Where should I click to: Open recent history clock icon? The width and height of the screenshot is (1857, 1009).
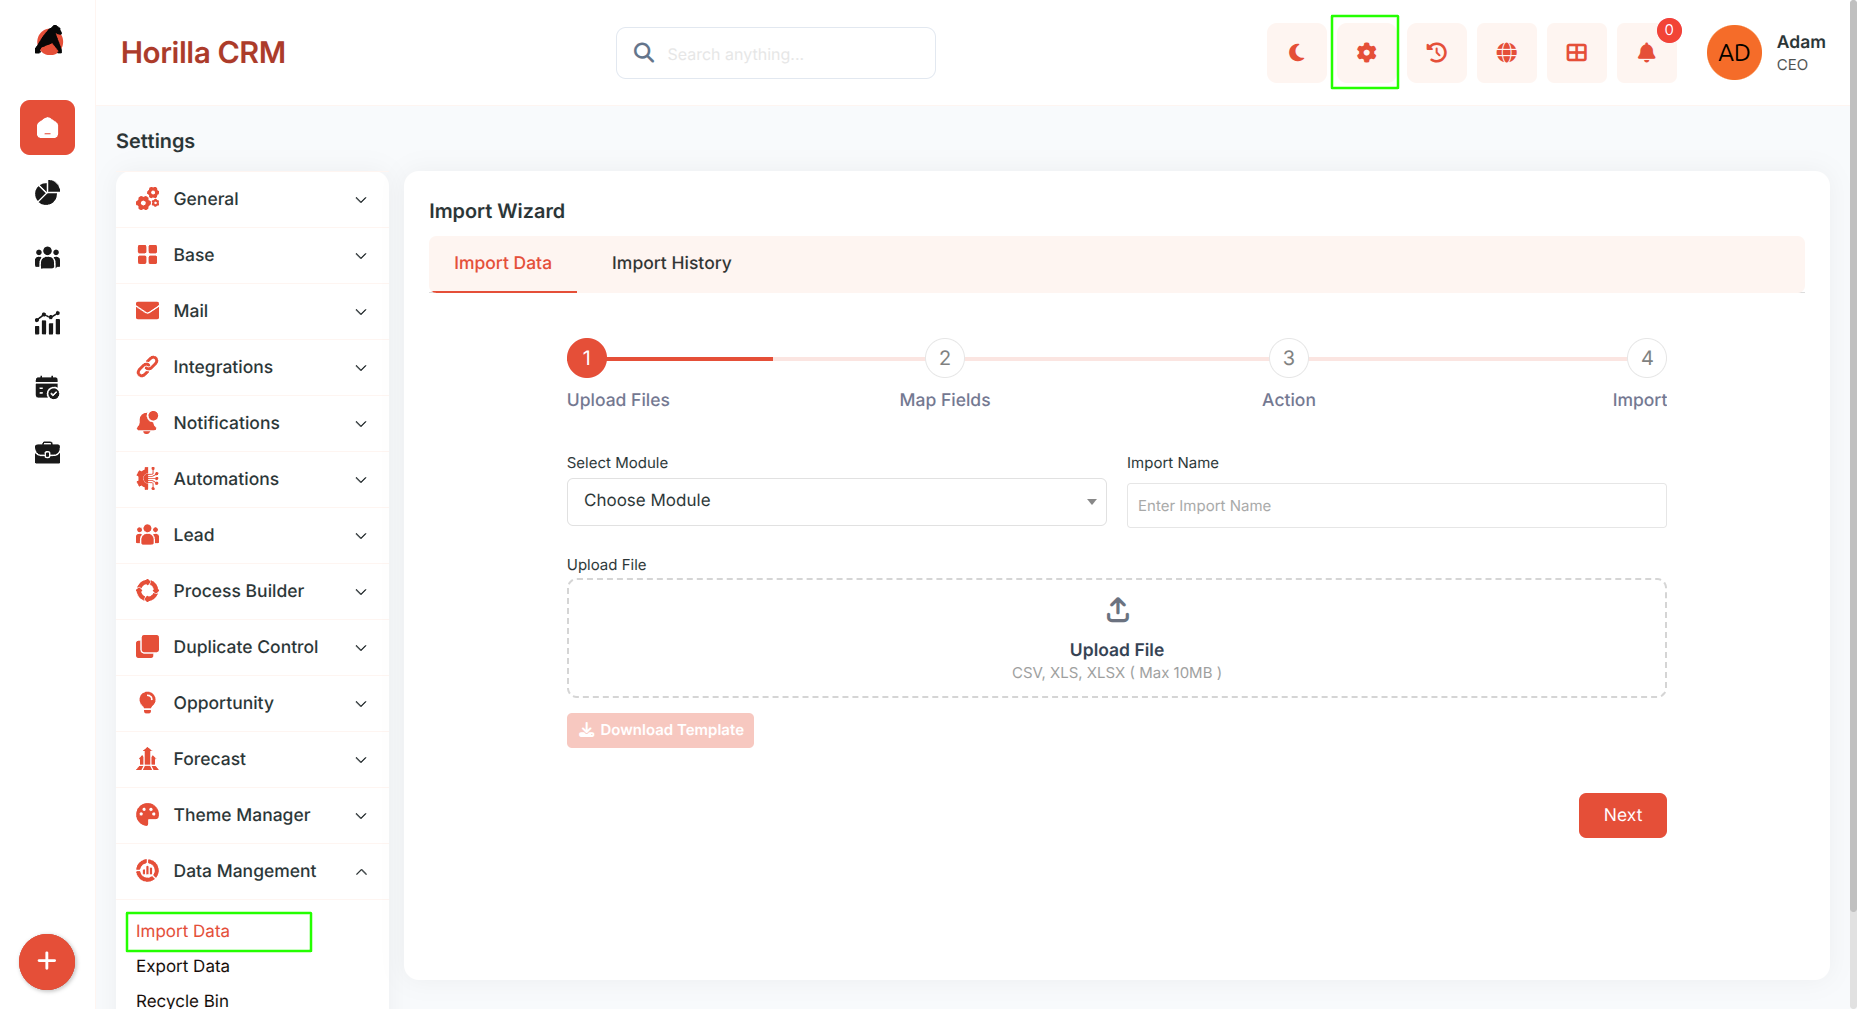[1436, 53]
